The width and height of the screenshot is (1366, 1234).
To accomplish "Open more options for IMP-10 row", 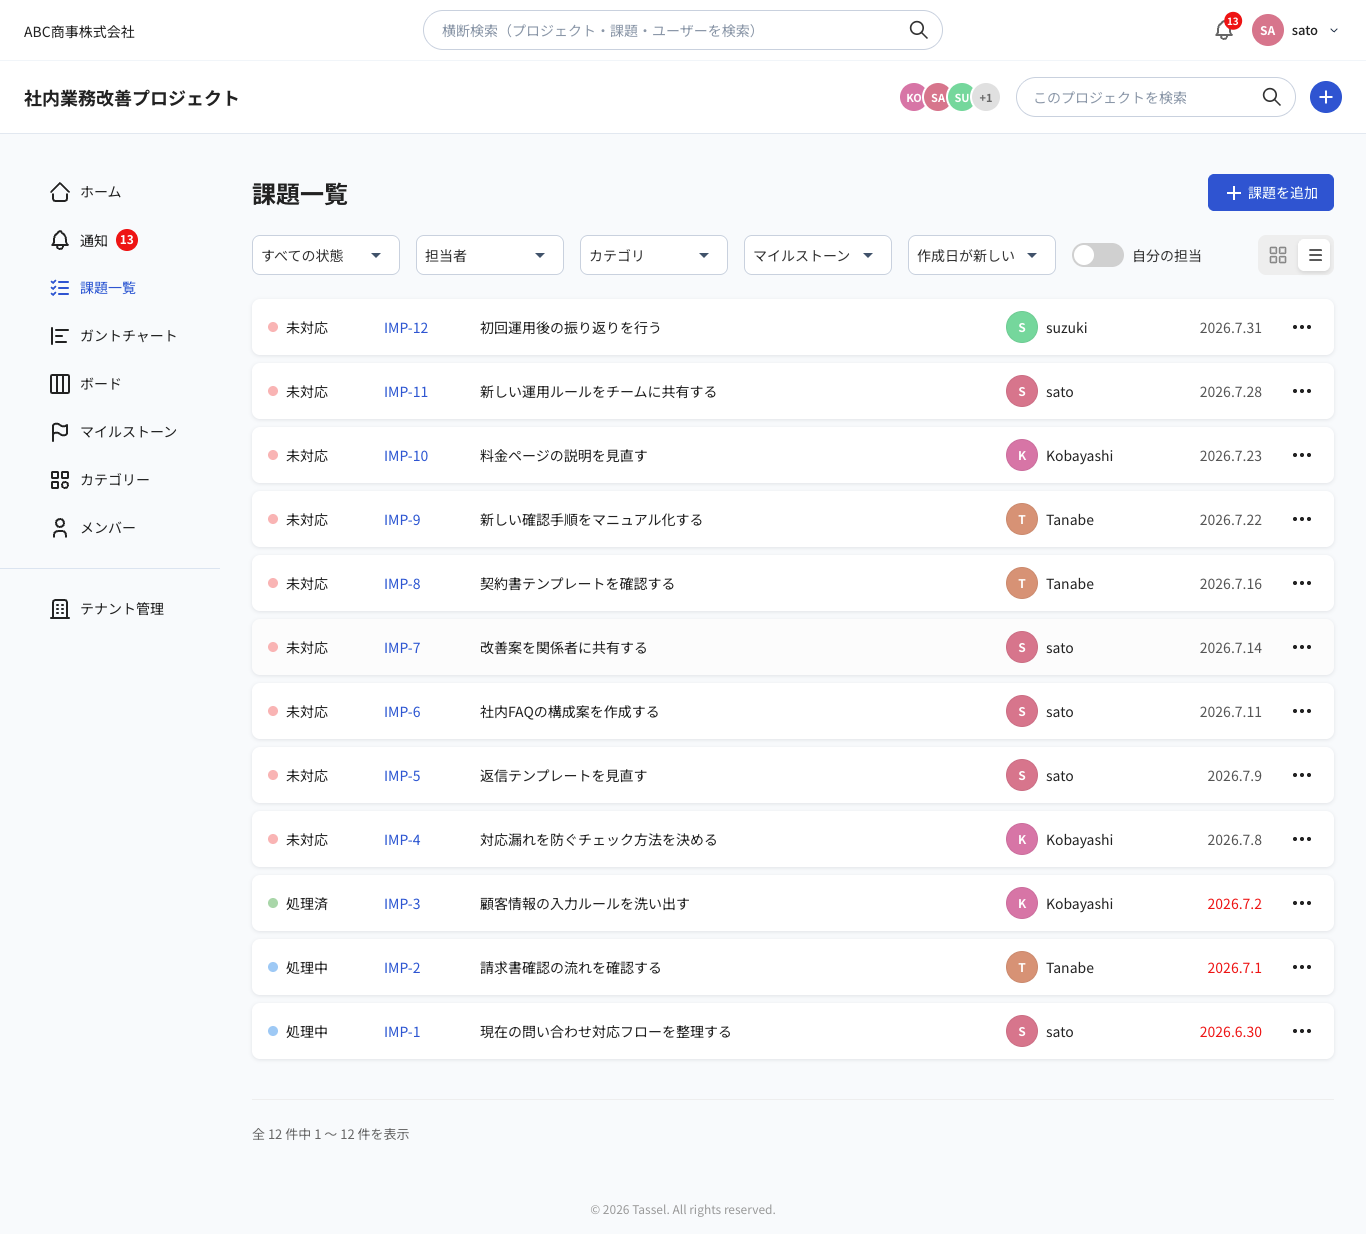I will pyautogui.click(x=1302, y=455).
